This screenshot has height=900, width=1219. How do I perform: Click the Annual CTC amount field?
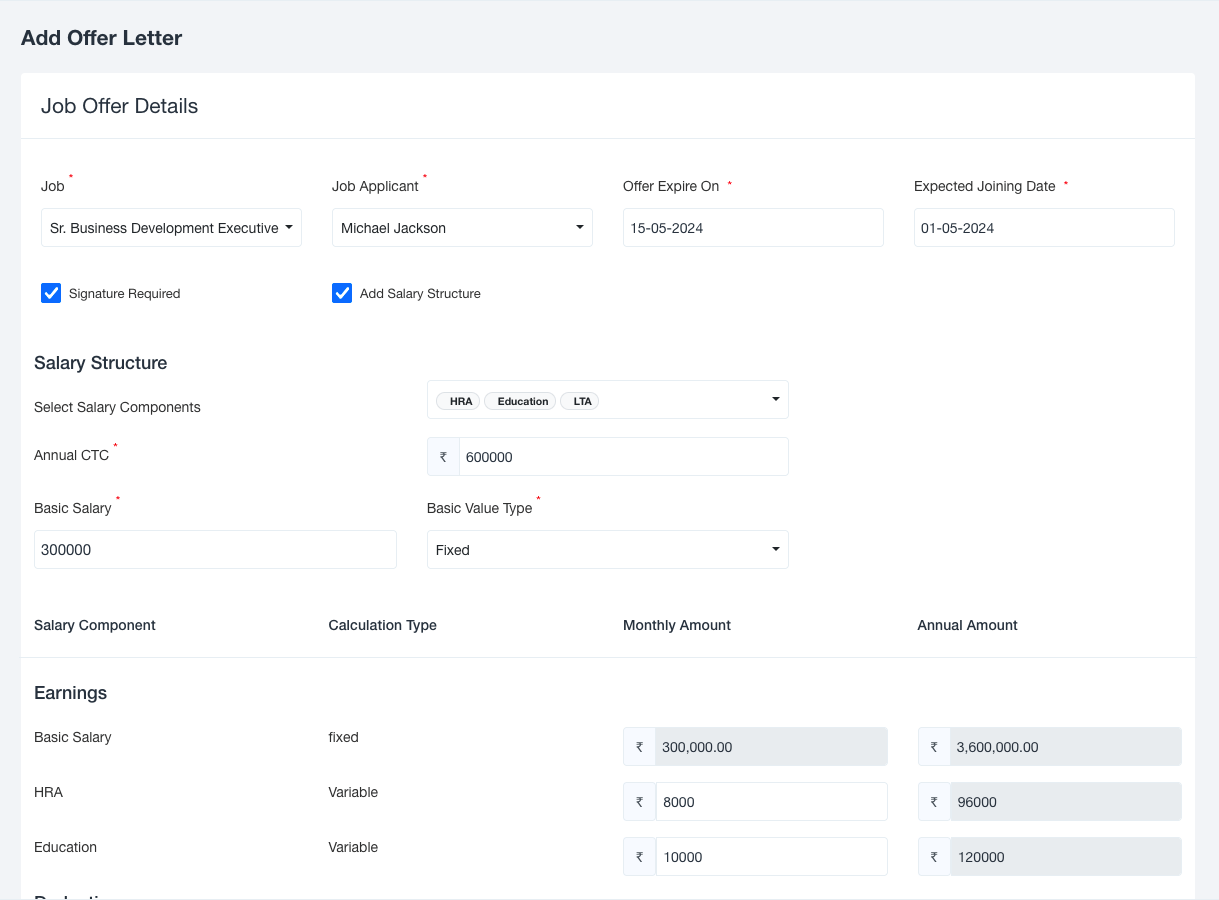[x=623, y=457]
